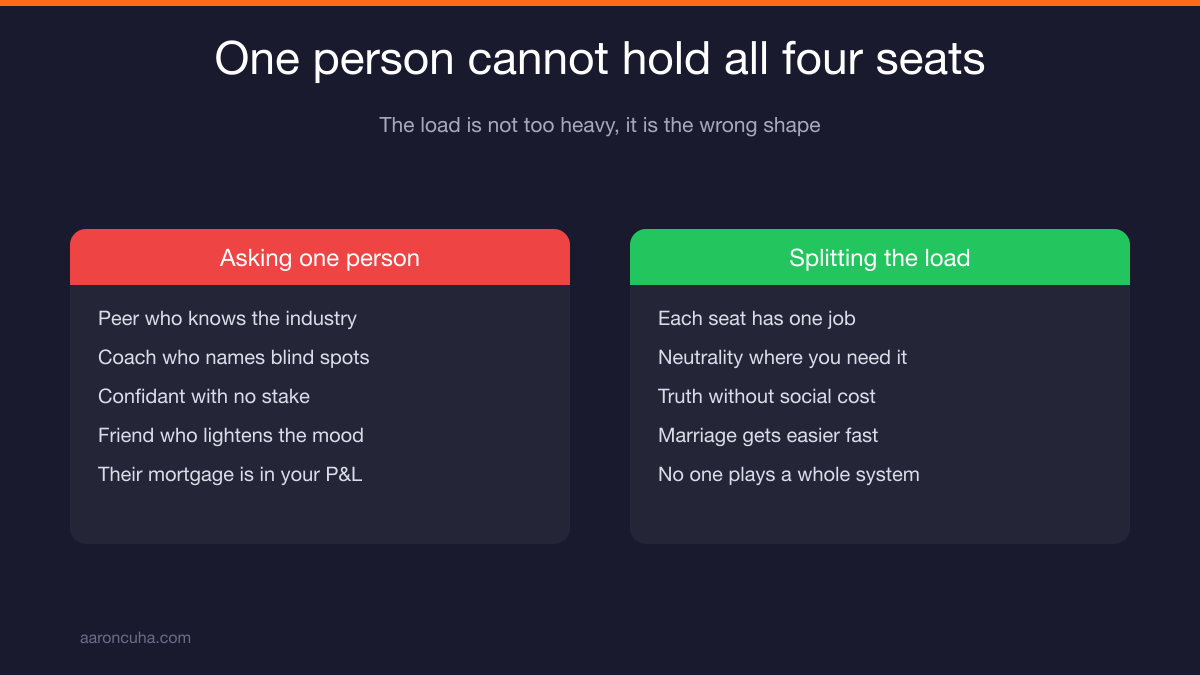Click 'No one plays a whole system'
Image resolution: width=1200 pixels, height=675 pixels.
click(x=789, y=474)
